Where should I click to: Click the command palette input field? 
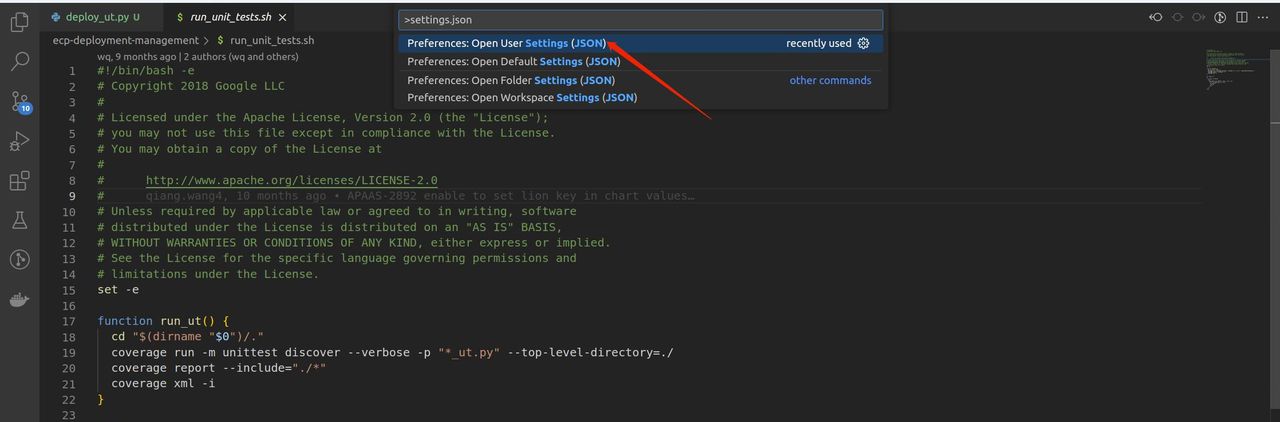coord(640,19)
